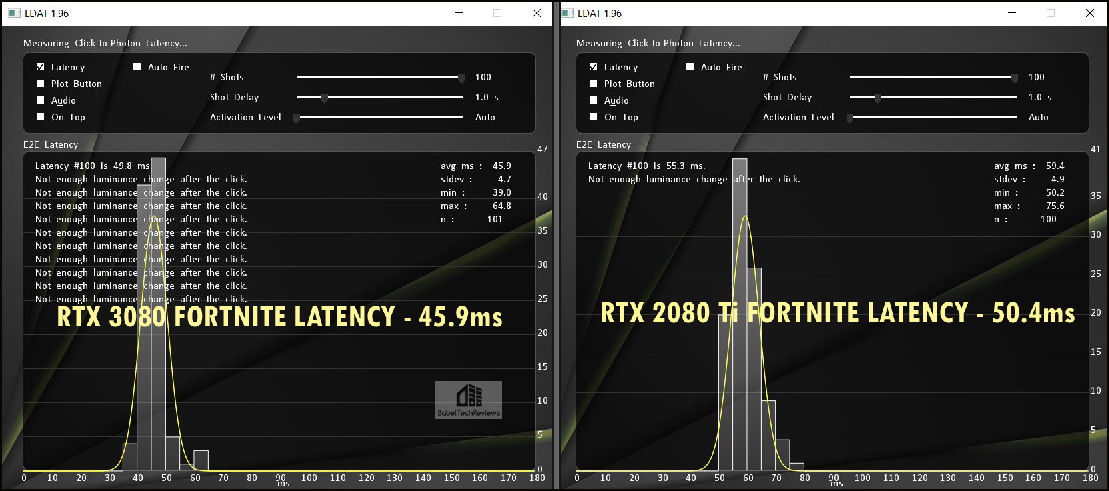Uncheck Latency in the RTX 2080 Ti window
This screenshot has width=1109, height=491.
coord(593,67)
